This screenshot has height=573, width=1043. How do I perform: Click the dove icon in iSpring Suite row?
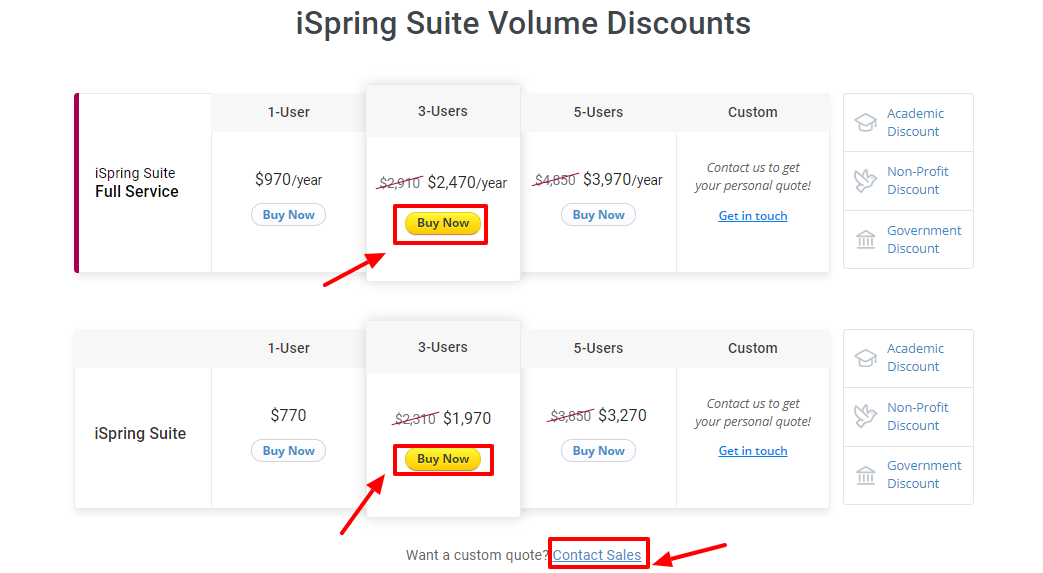point(864,416)
